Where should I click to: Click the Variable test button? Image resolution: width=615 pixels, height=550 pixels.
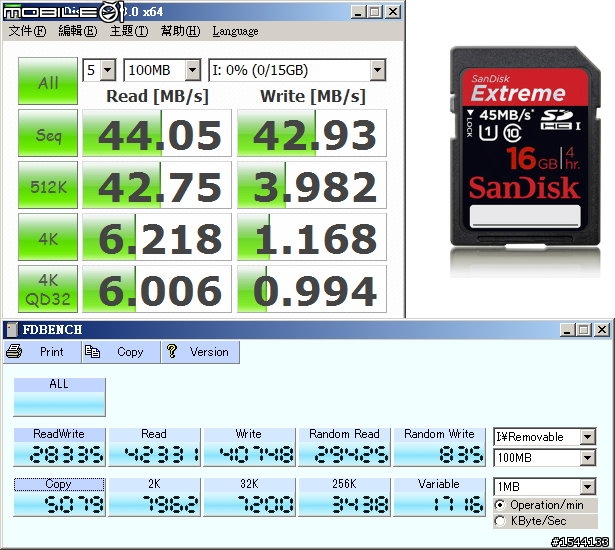(x=439, y=497)
